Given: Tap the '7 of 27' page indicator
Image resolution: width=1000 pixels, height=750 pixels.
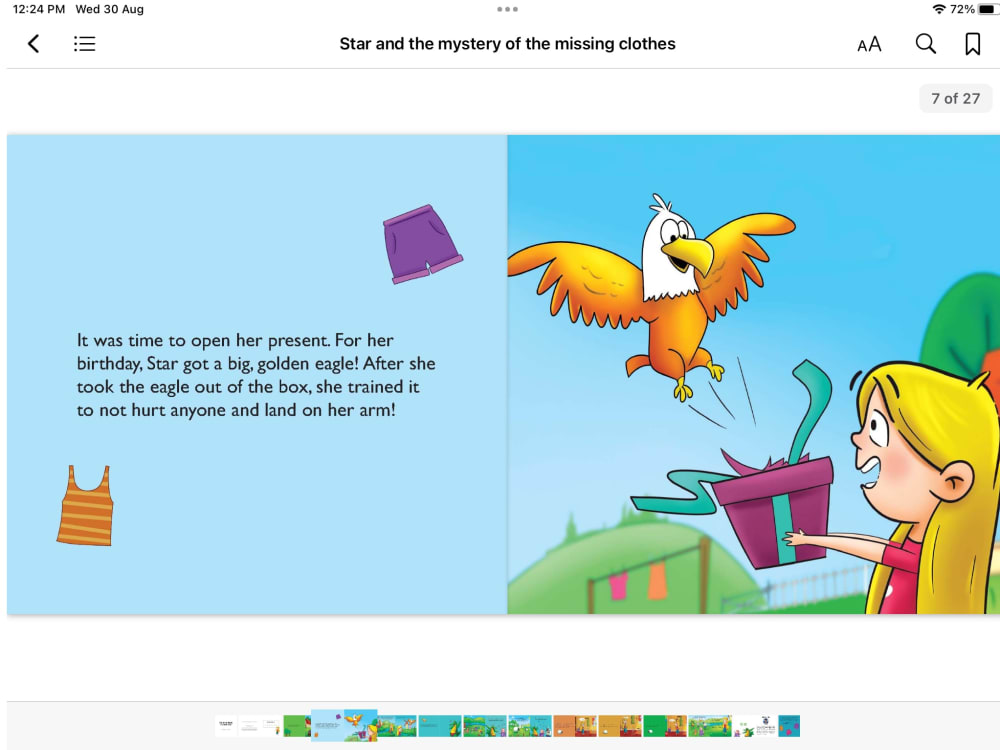Looking at the screenshot, I should [955, 98].
